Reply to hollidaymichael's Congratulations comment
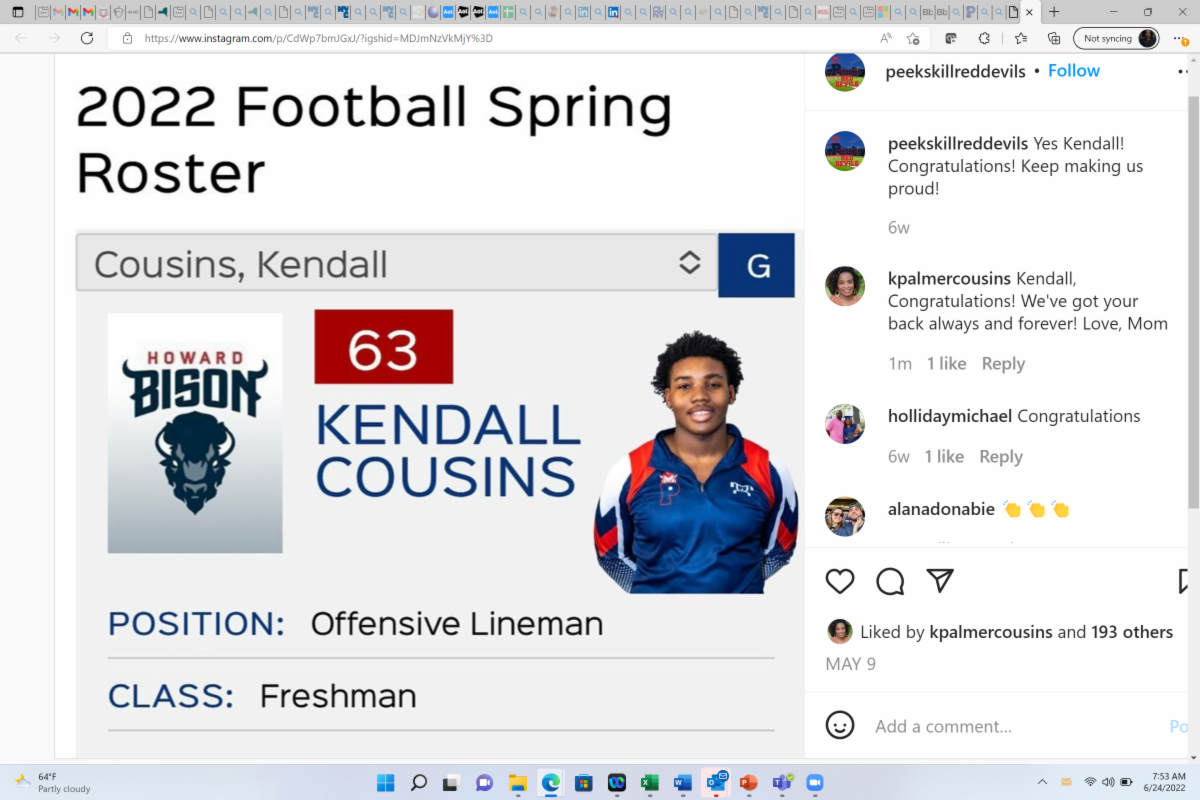Screen dimensions: 1200x800 1001,457
